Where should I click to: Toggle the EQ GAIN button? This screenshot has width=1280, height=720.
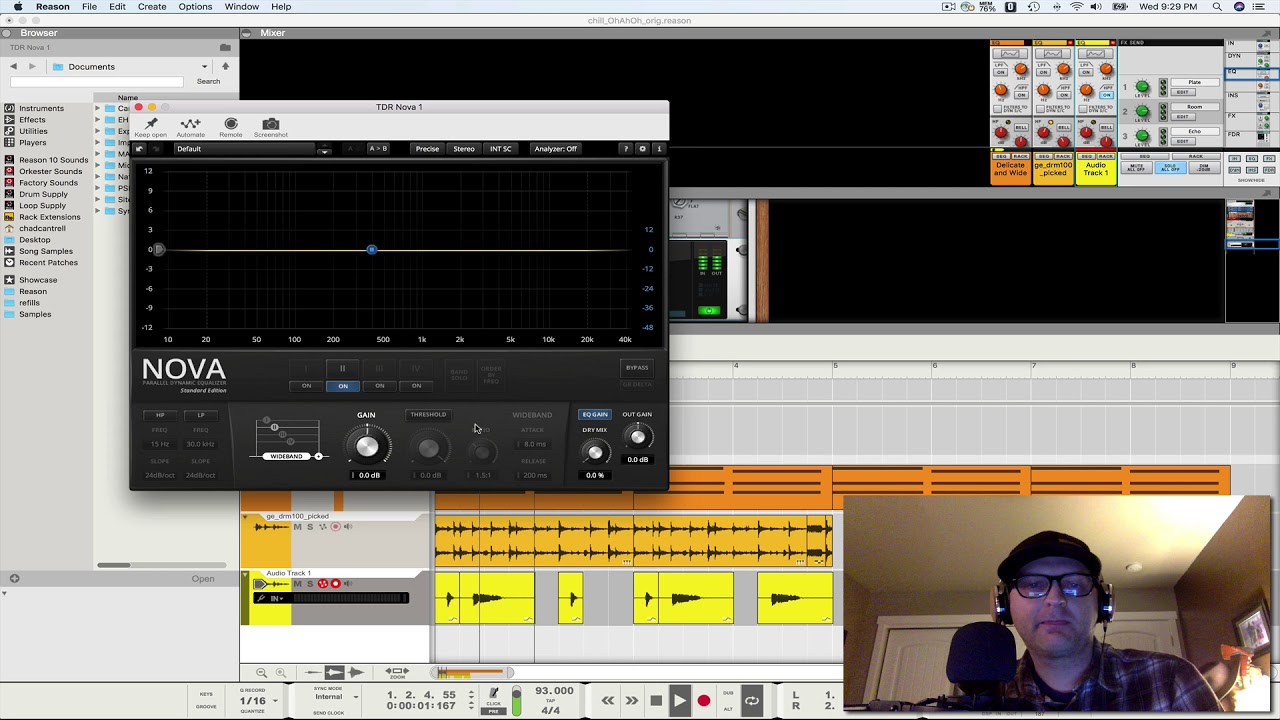(x=594, y=415)
